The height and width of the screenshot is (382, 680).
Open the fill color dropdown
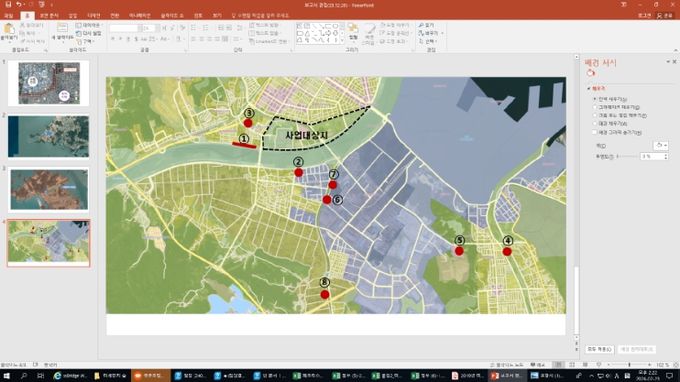[661, 145]
